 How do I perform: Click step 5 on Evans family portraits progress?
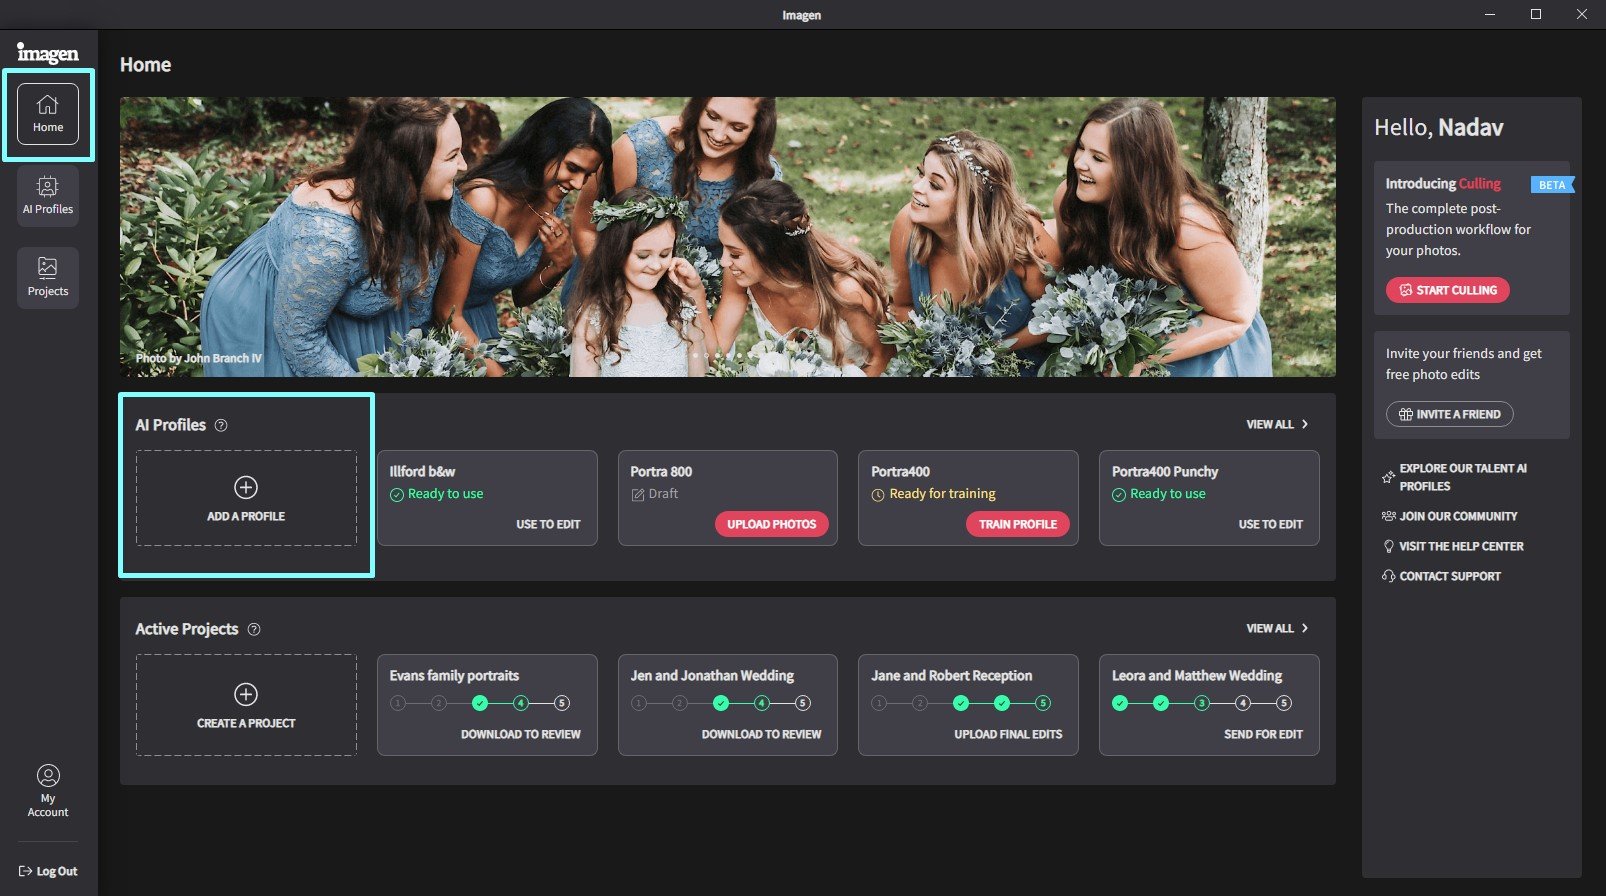coord(562,703)
